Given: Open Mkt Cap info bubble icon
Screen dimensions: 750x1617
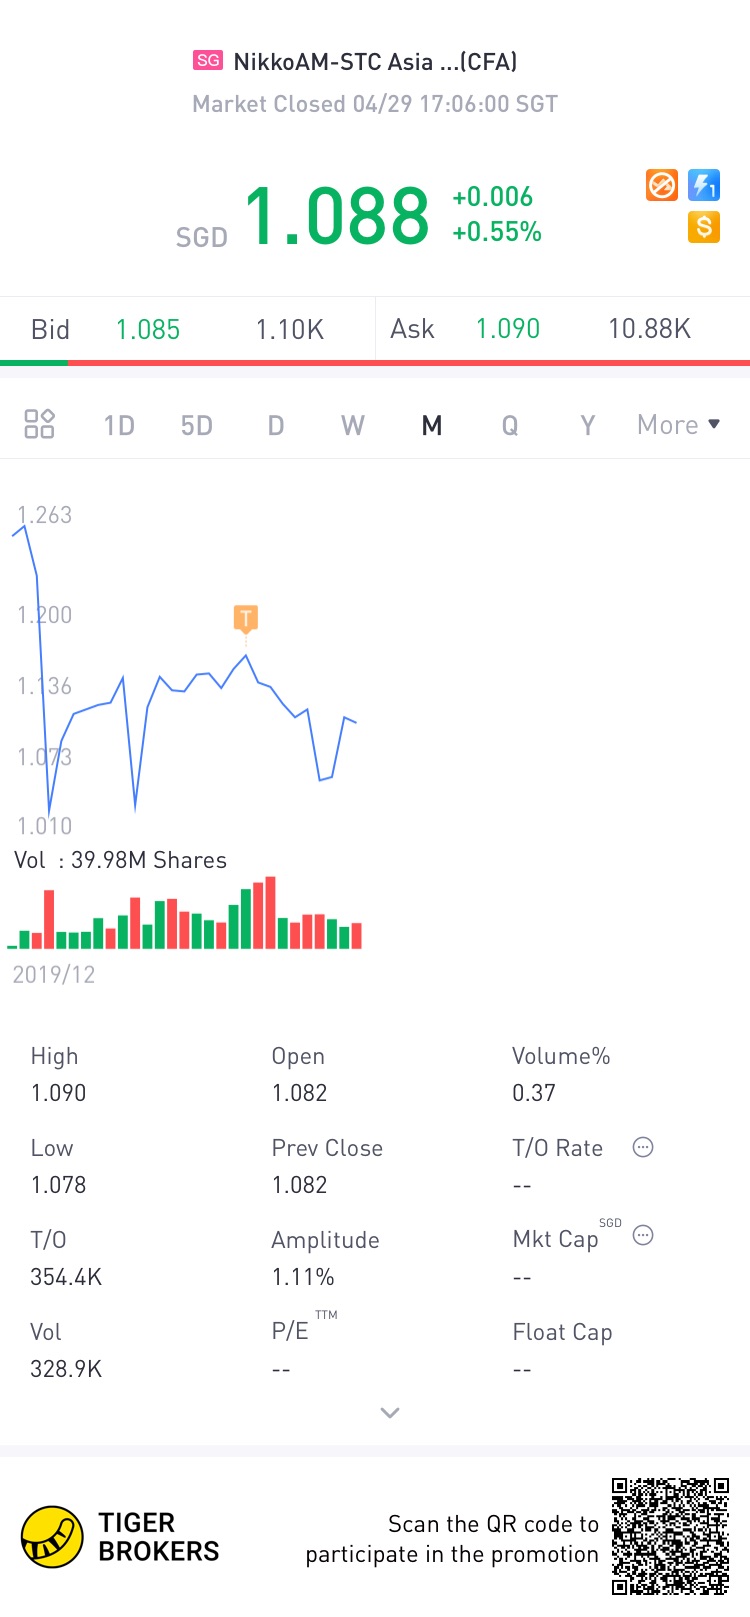Looking at the screenshot, I should point(643,1235).
